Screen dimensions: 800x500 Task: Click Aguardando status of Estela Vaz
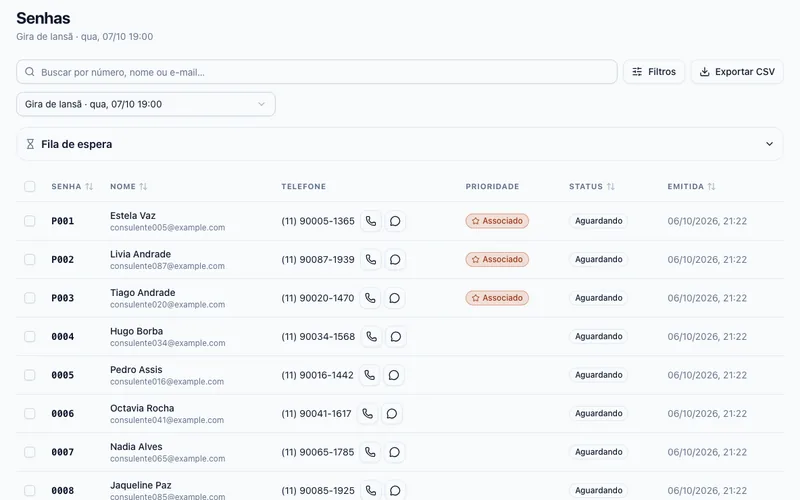[x=598, y=221]
